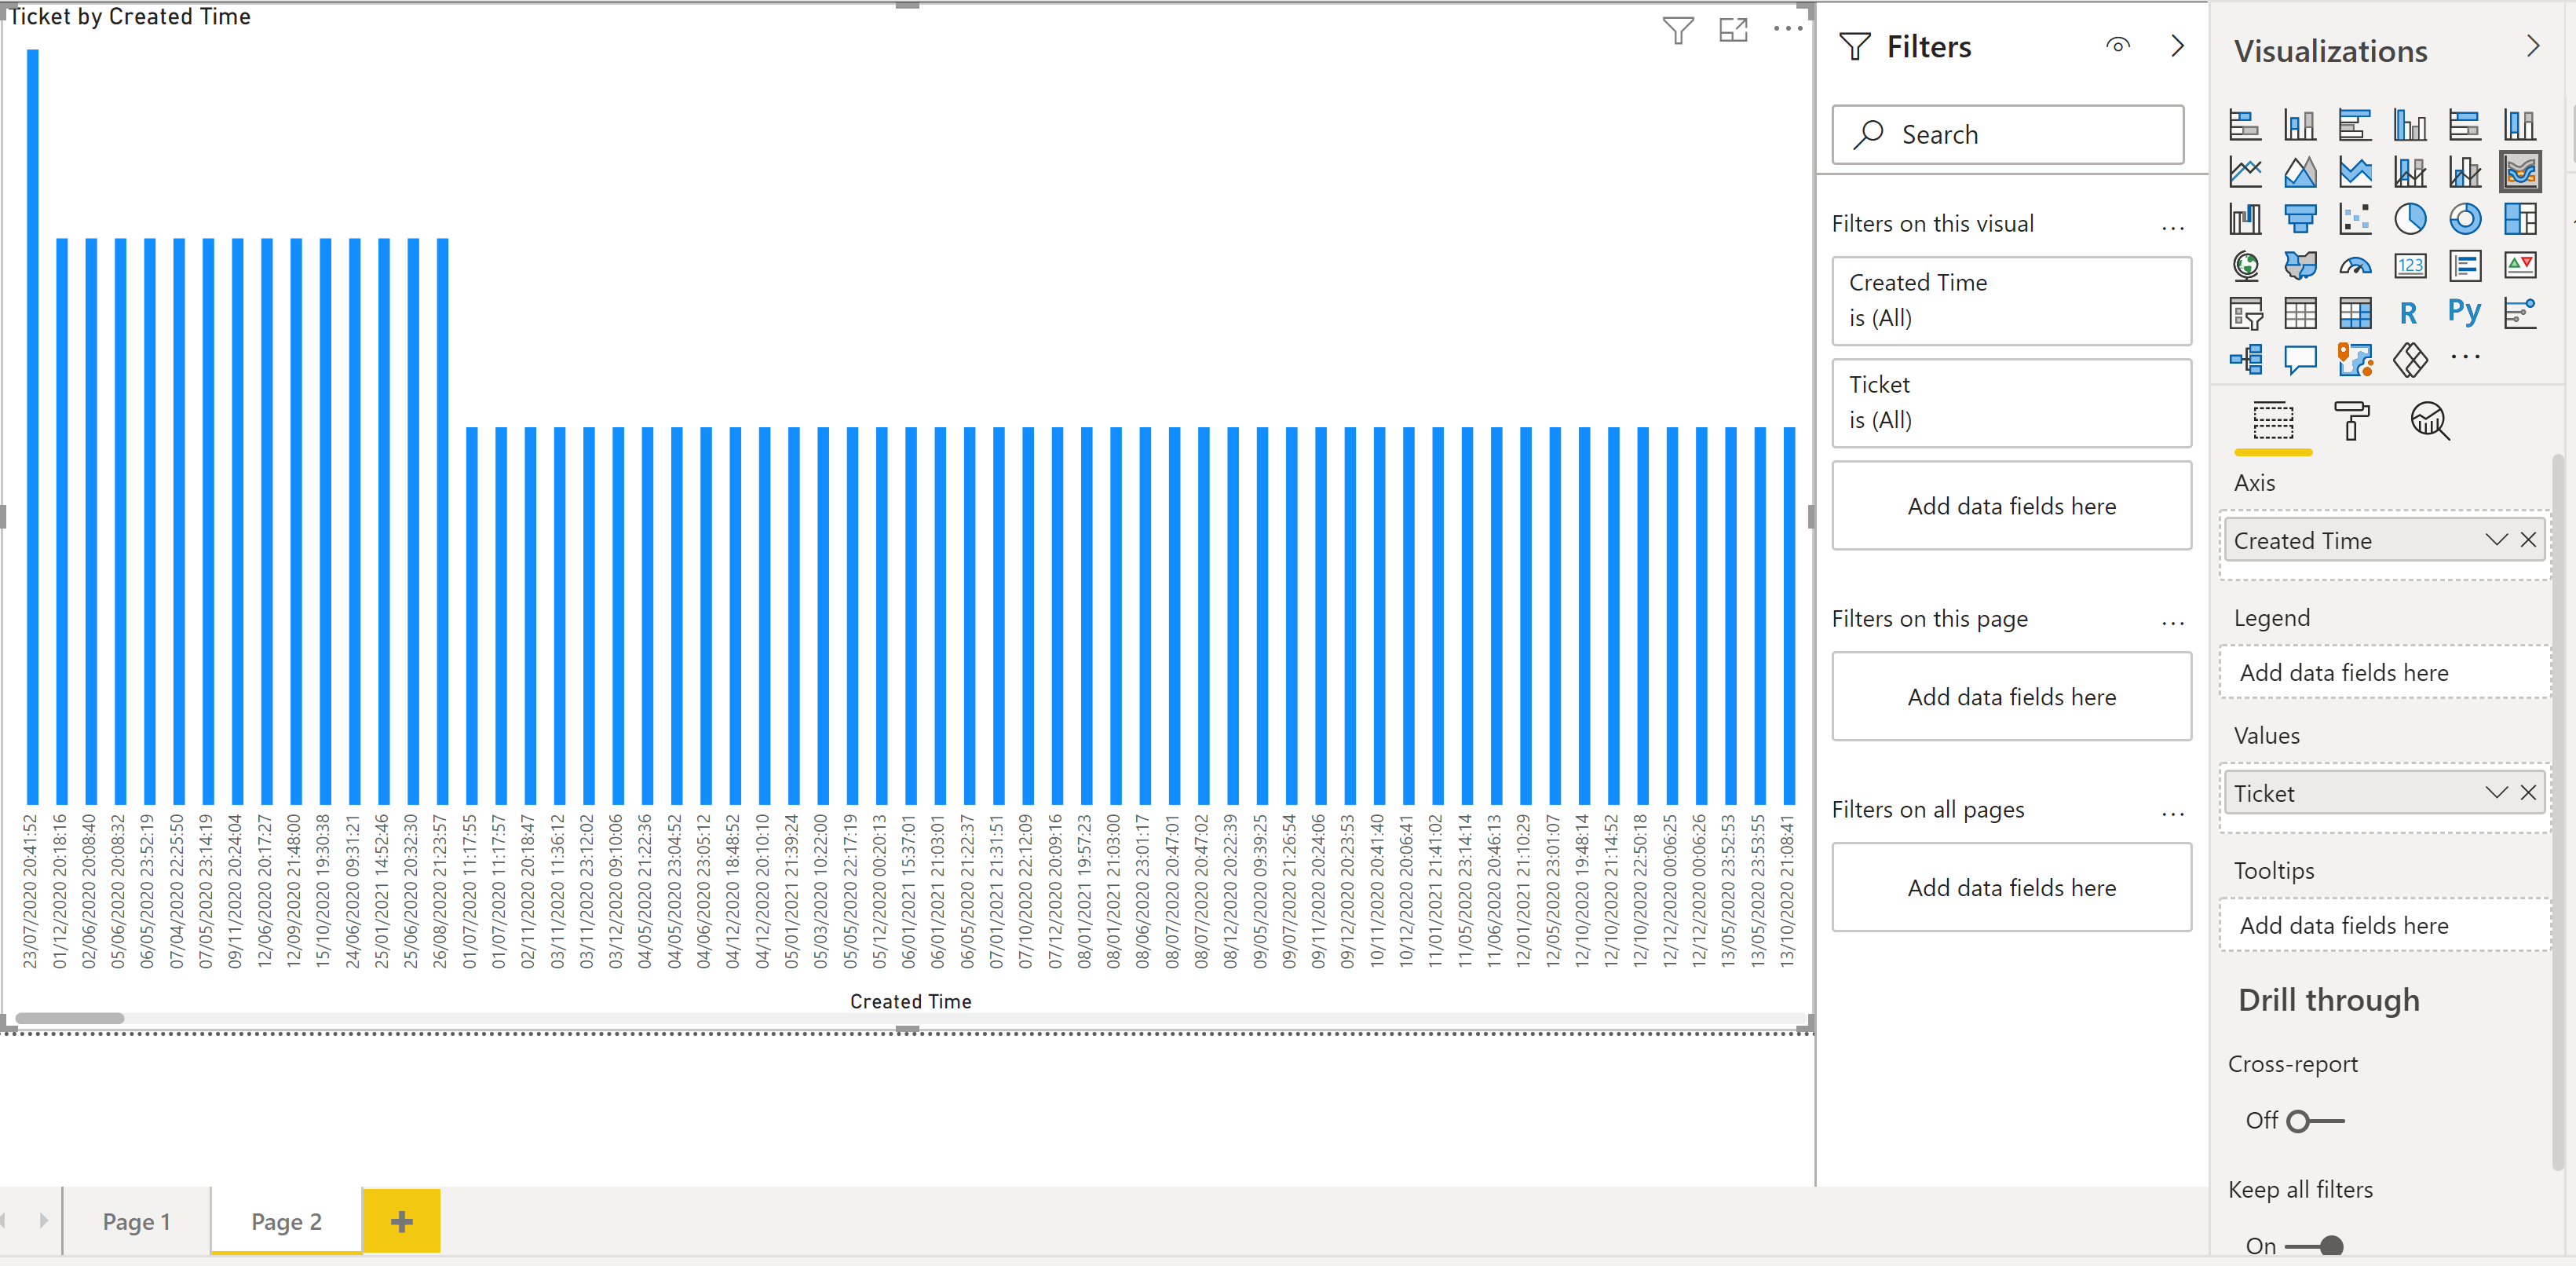Select the Page 2 tab
The image size is (2576, 1266).
[287, 1221]
